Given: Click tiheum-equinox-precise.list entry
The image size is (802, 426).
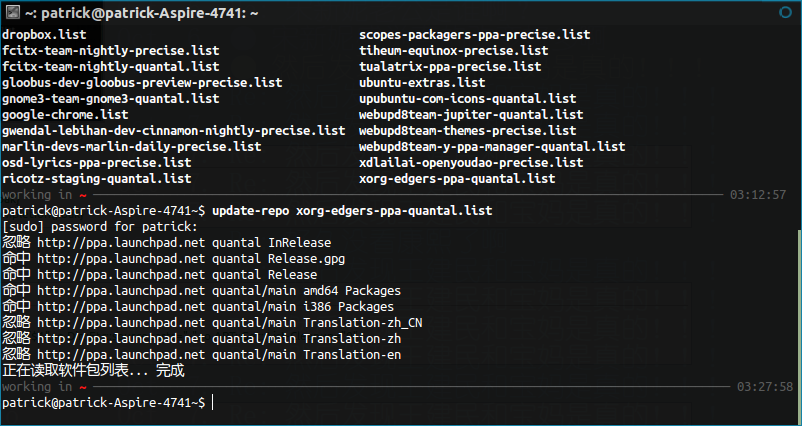Looking at the screenshot, I should pyautogui.click(x=453, y=51).
